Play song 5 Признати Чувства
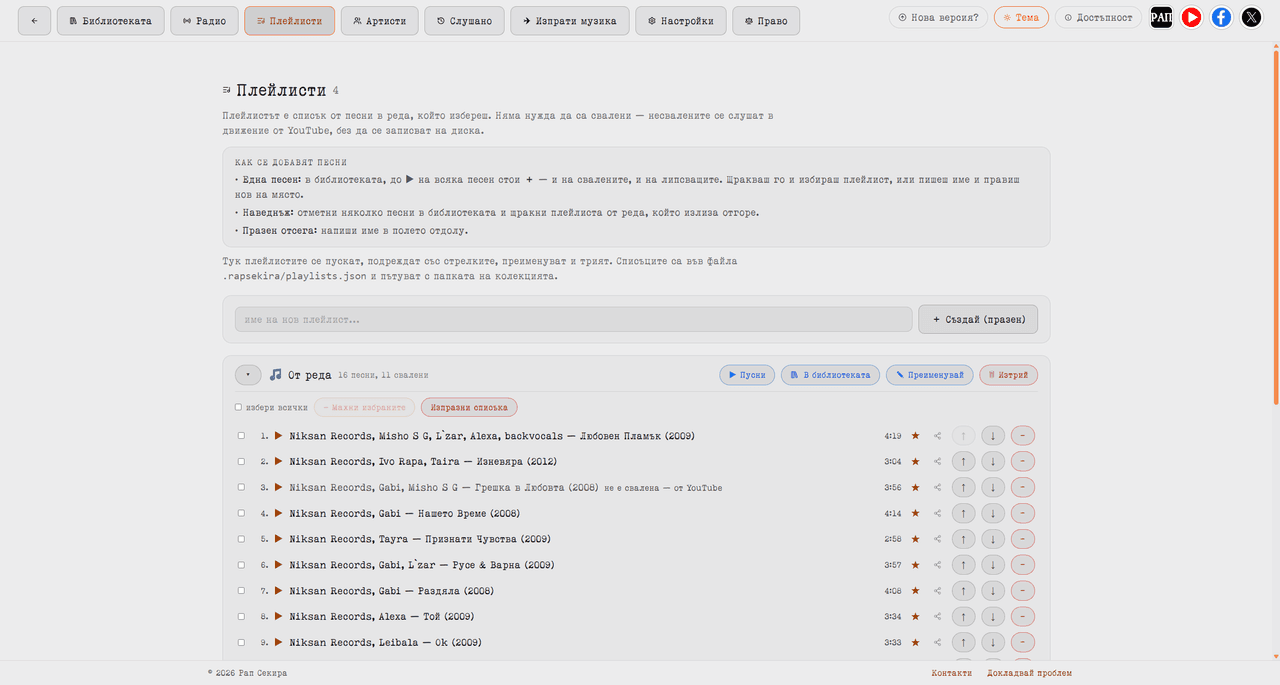The image size is (1280, 685). pos(279,539)
